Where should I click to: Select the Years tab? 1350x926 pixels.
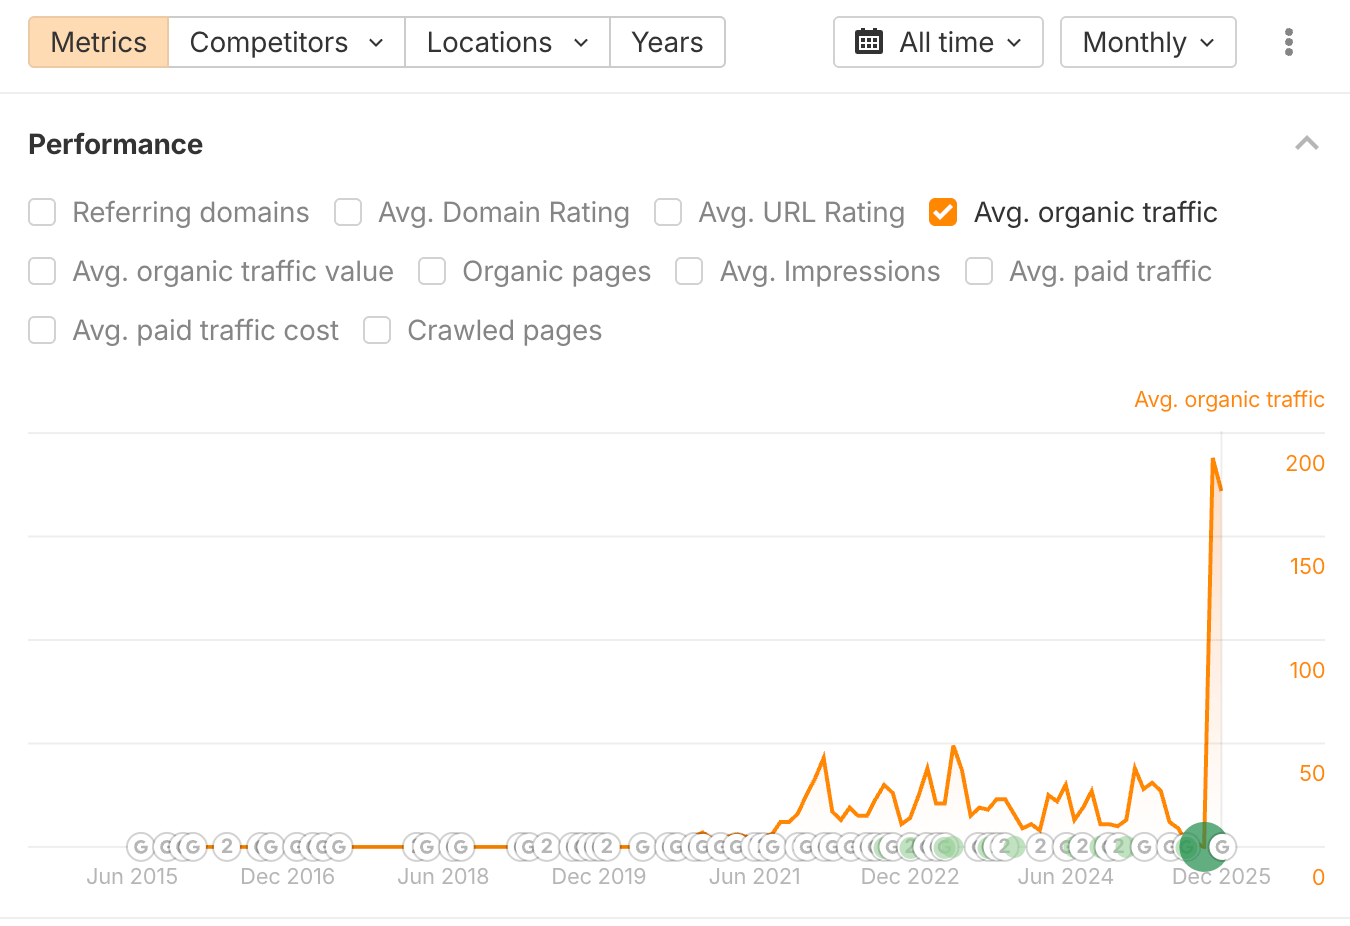(x=667, y=42)
